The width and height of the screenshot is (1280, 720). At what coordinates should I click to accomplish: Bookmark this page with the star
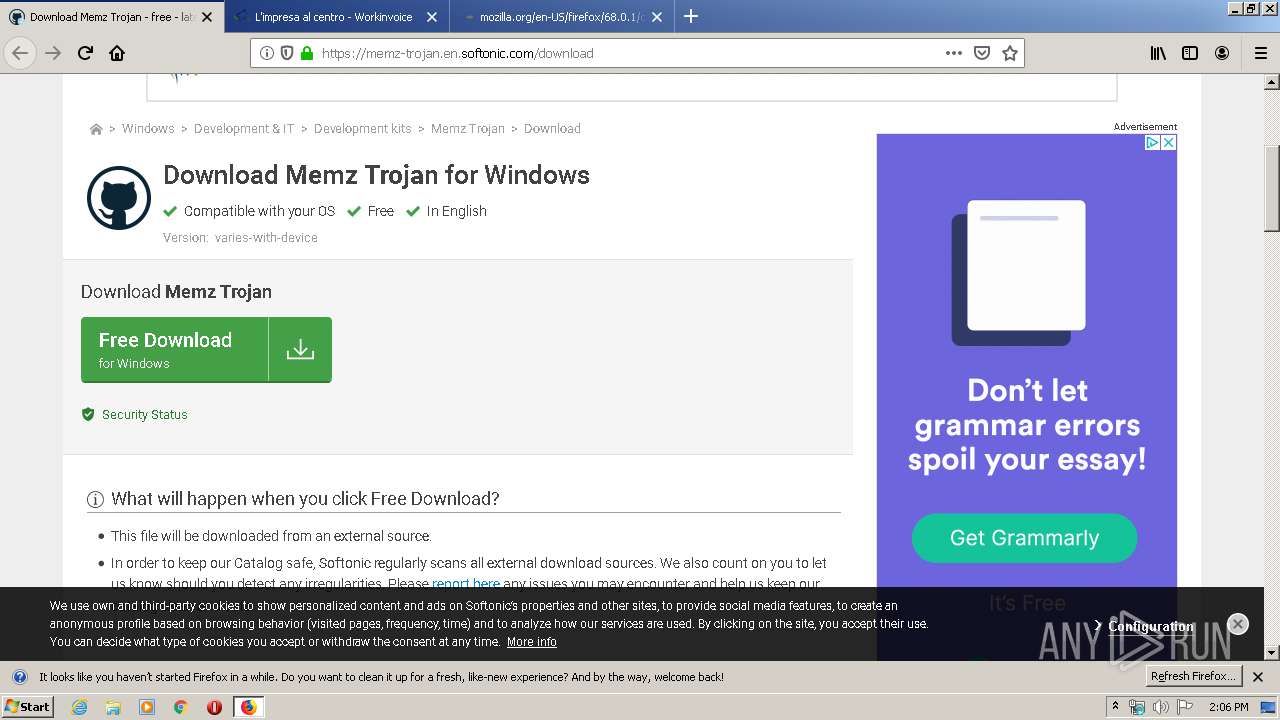pos(1010,53)
